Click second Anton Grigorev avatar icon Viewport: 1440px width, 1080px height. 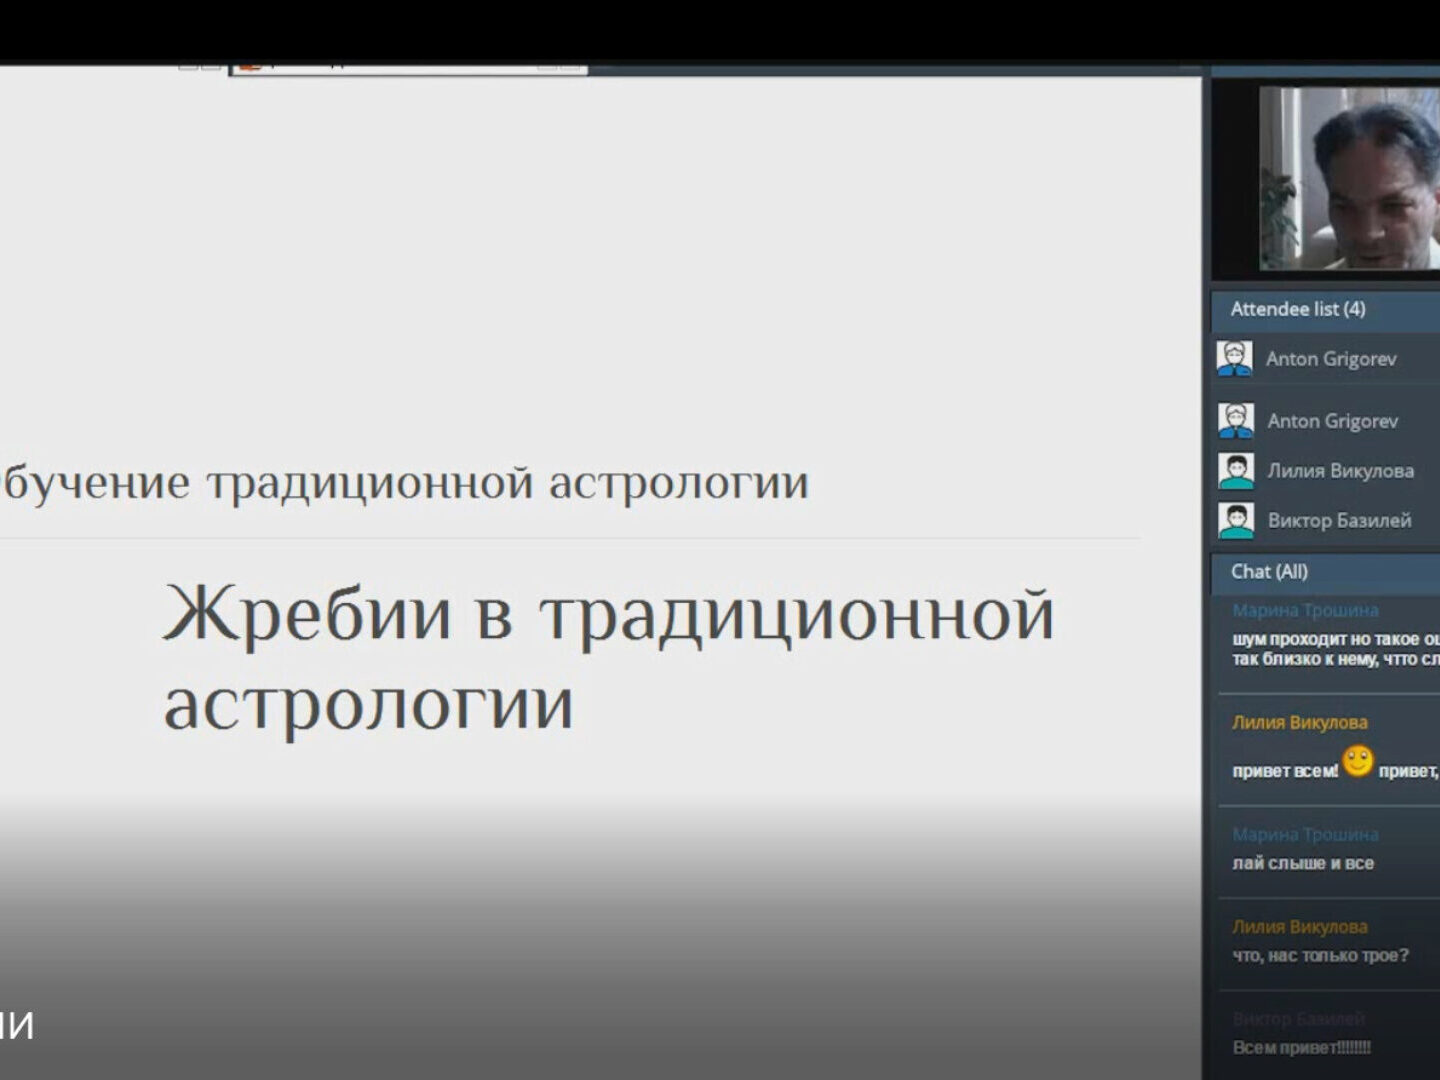point(1236,421)
